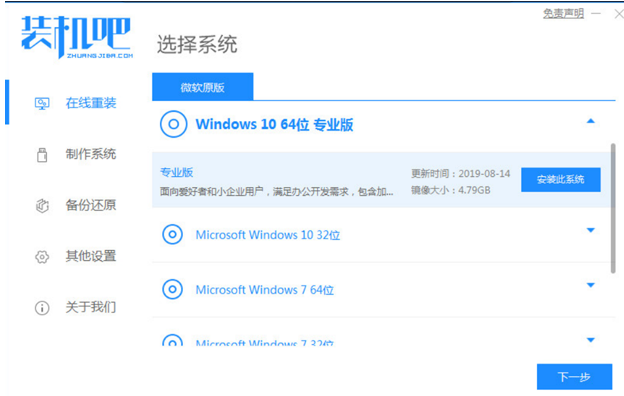This screenshot has width=624, height=396.
Task: Select the Microsoft Windows 7 64位 radio option
Action: tap(172, 289)
